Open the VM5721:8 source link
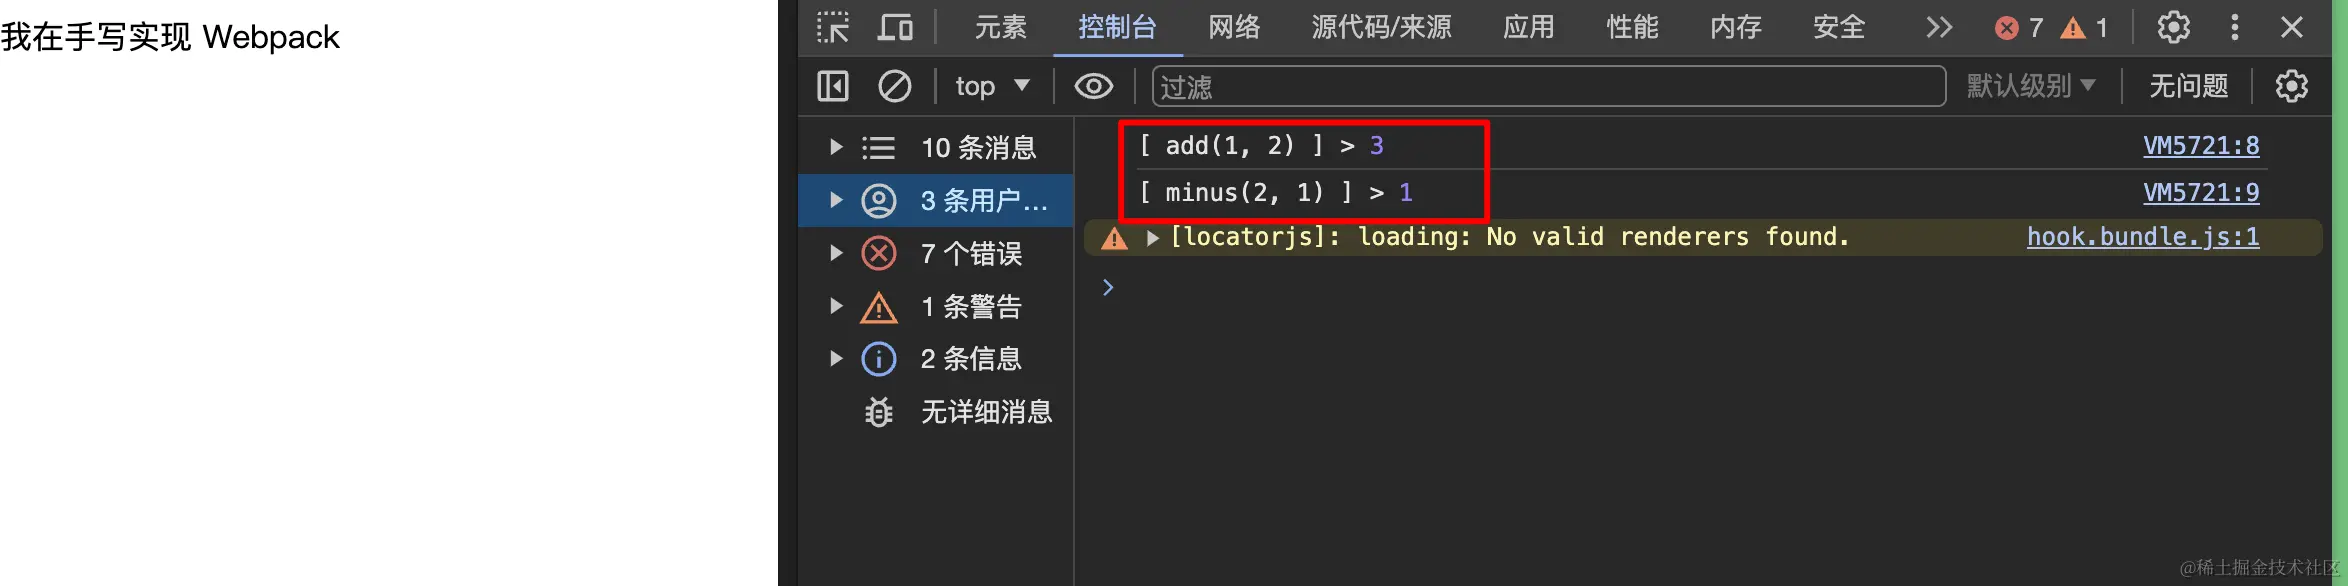2348x586 pixels. click(2200, 146)
